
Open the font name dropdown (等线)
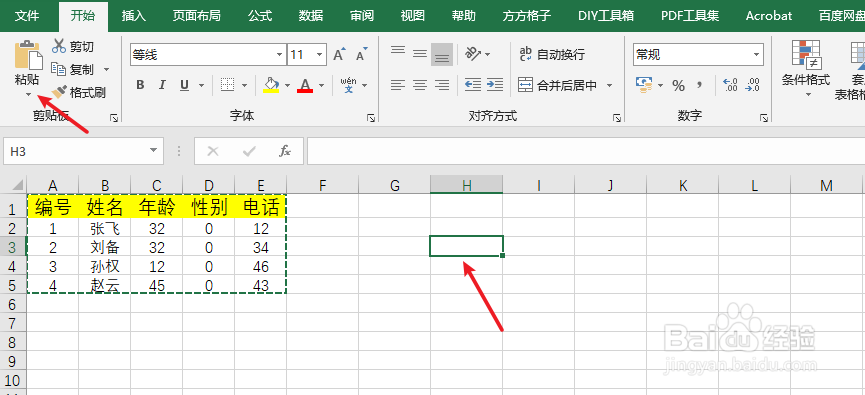280,55
